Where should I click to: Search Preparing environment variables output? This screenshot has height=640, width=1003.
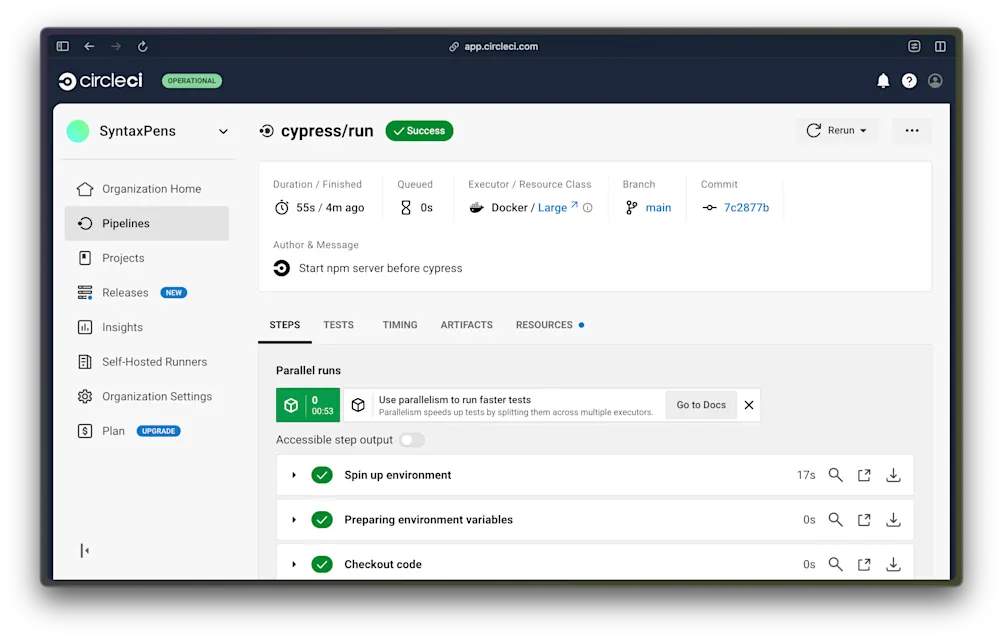pos(835,520)
